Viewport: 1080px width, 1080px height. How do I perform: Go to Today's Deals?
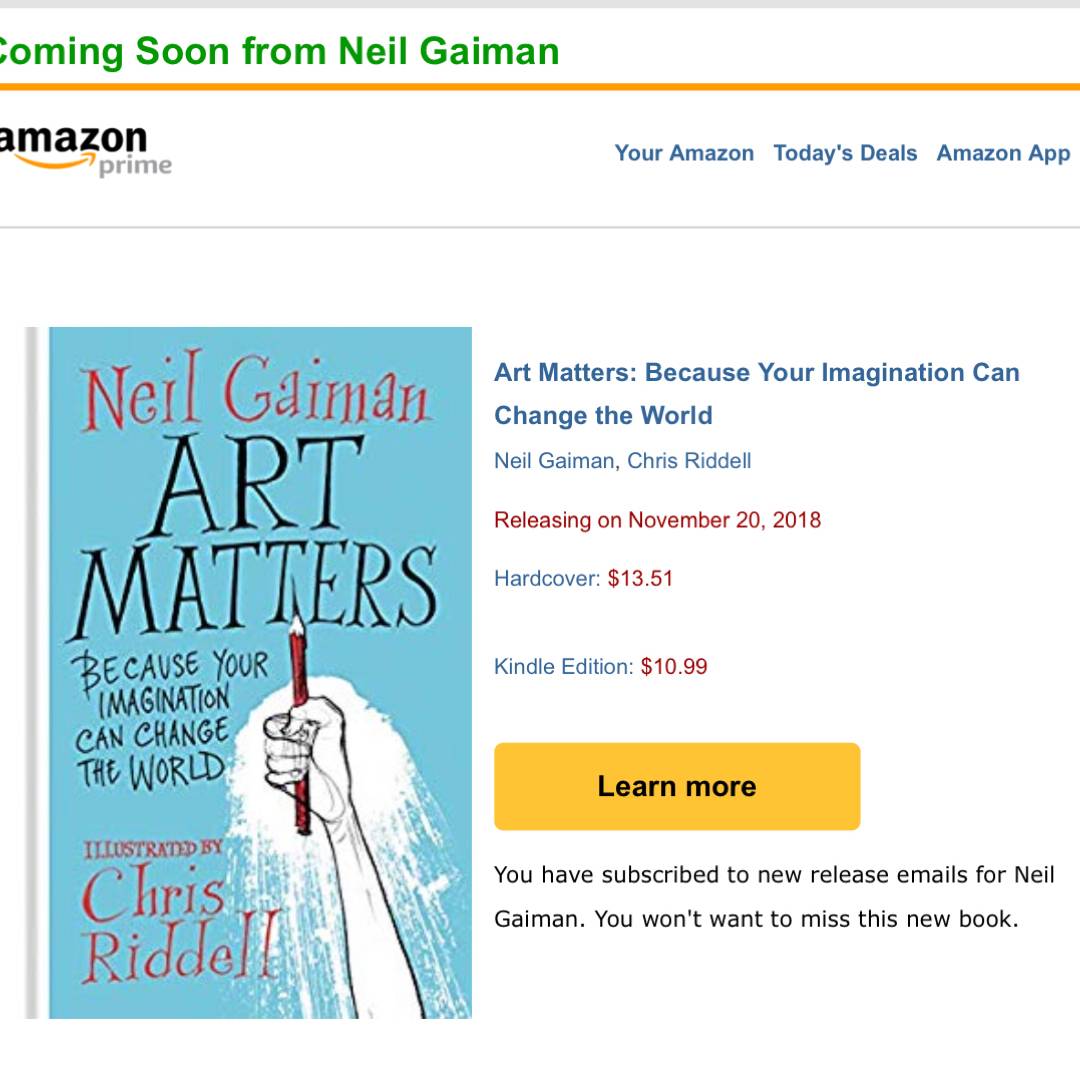point(845,153)
